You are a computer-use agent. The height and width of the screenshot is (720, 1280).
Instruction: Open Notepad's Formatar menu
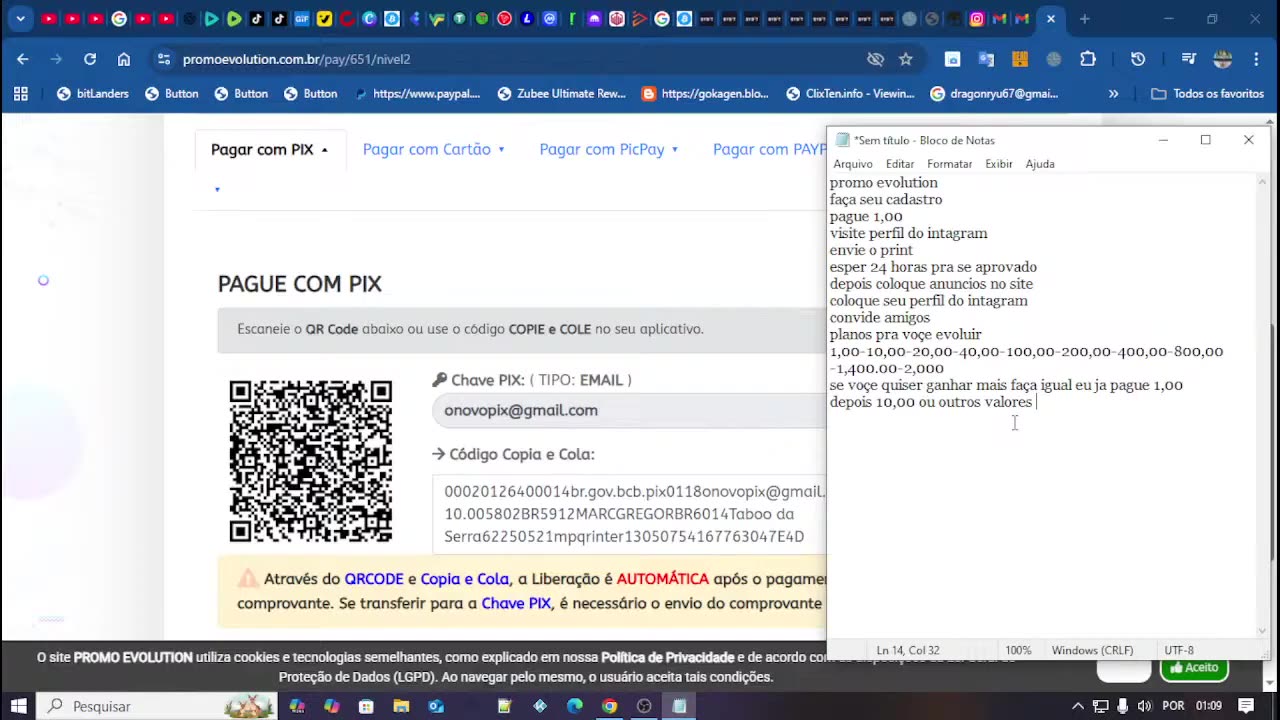949,164
